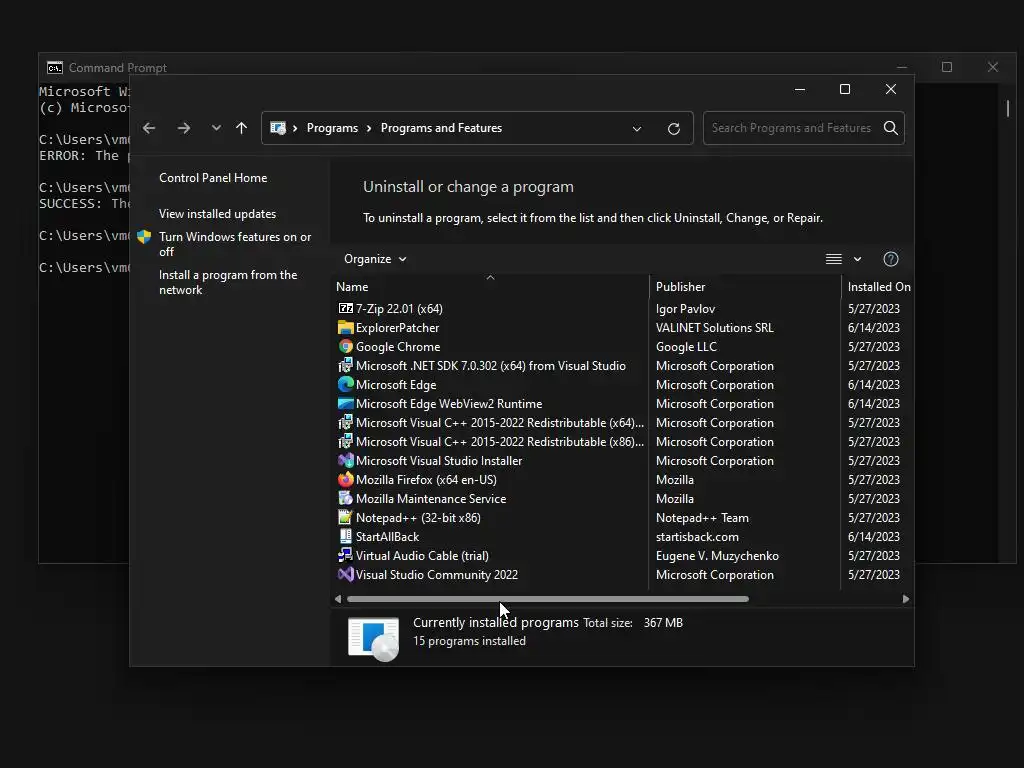Image resolution: width=1024 pixels, height=768 pixels.
Task: Click the Edge WebView2 Runtime icon
Action: [345, 403]
